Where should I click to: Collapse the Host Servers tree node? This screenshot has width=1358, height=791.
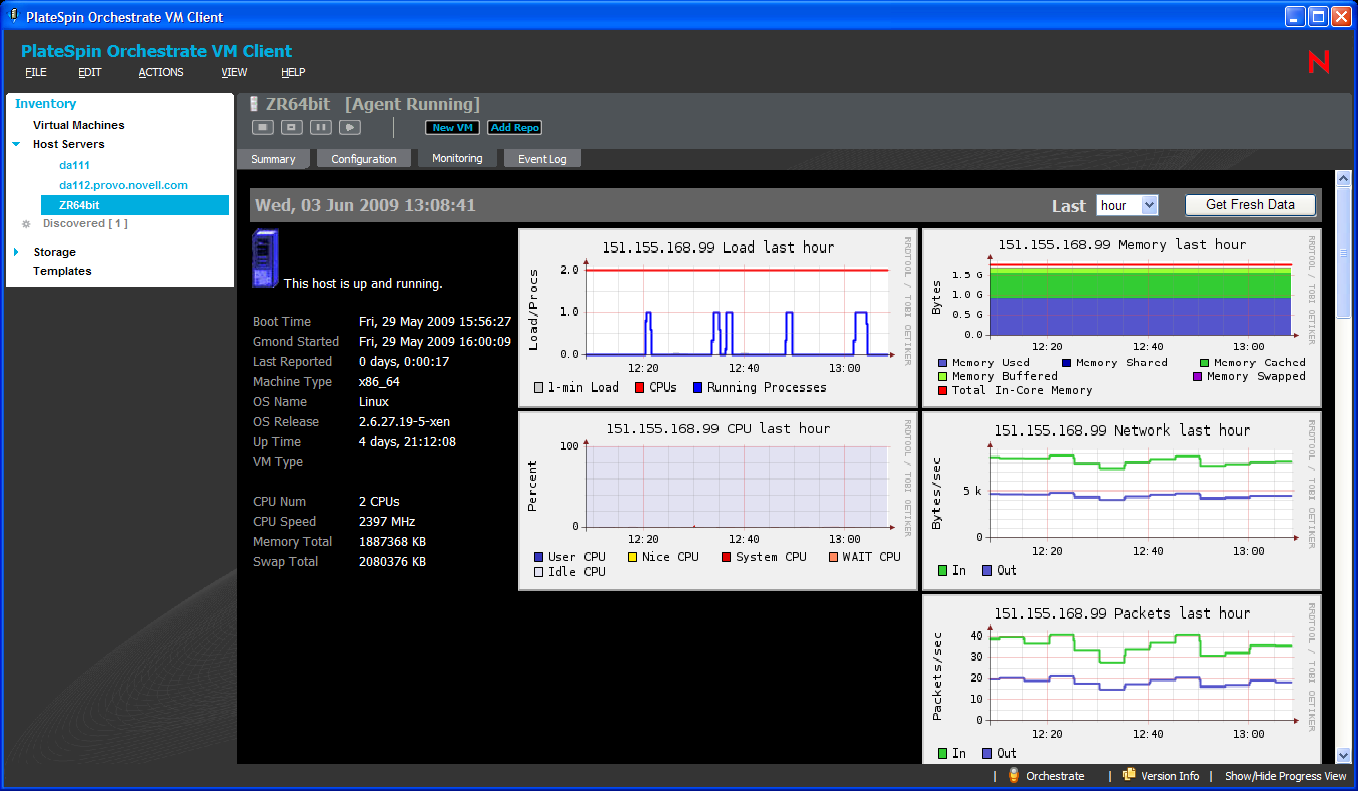click(16, 145)
